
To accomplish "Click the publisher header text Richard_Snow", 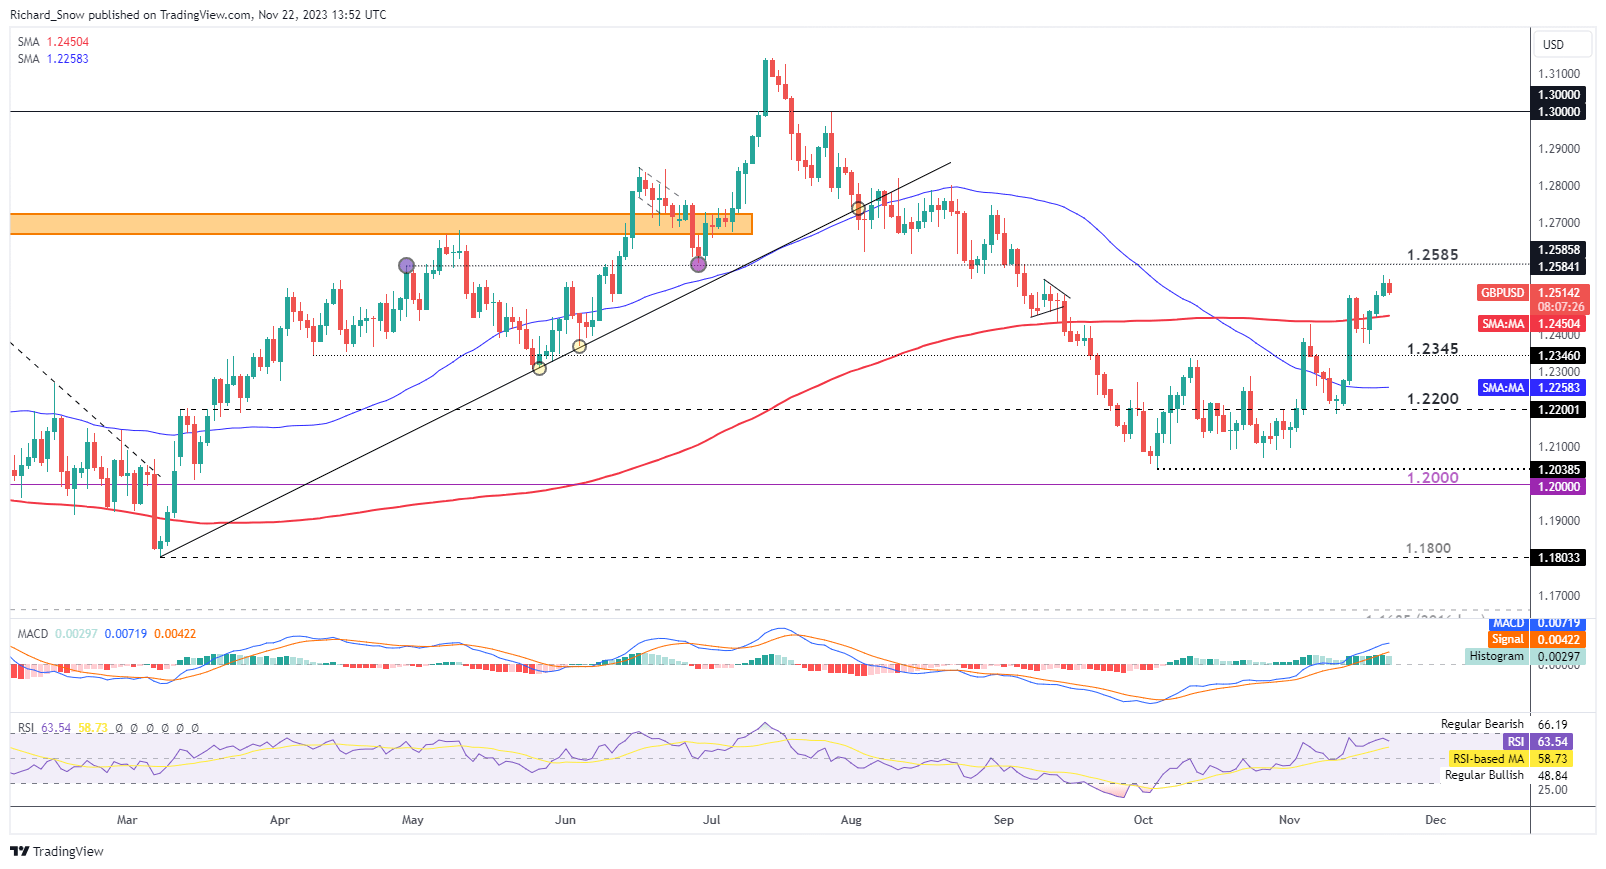I will tap(48, 15).
